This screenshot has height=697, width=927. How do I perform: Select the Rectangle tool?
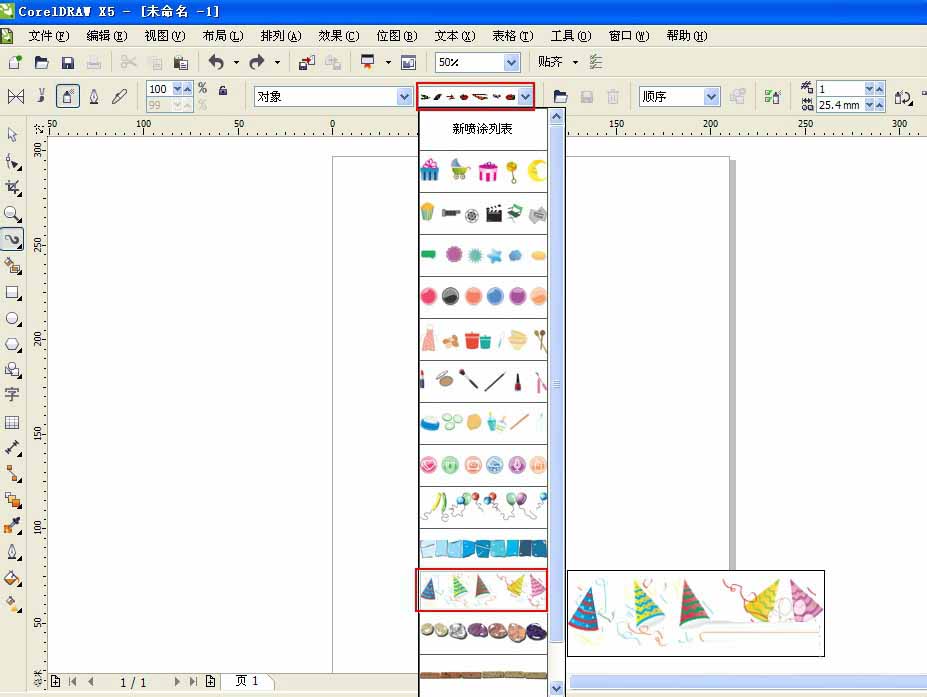pyautogui.click(x=12, y=293)
